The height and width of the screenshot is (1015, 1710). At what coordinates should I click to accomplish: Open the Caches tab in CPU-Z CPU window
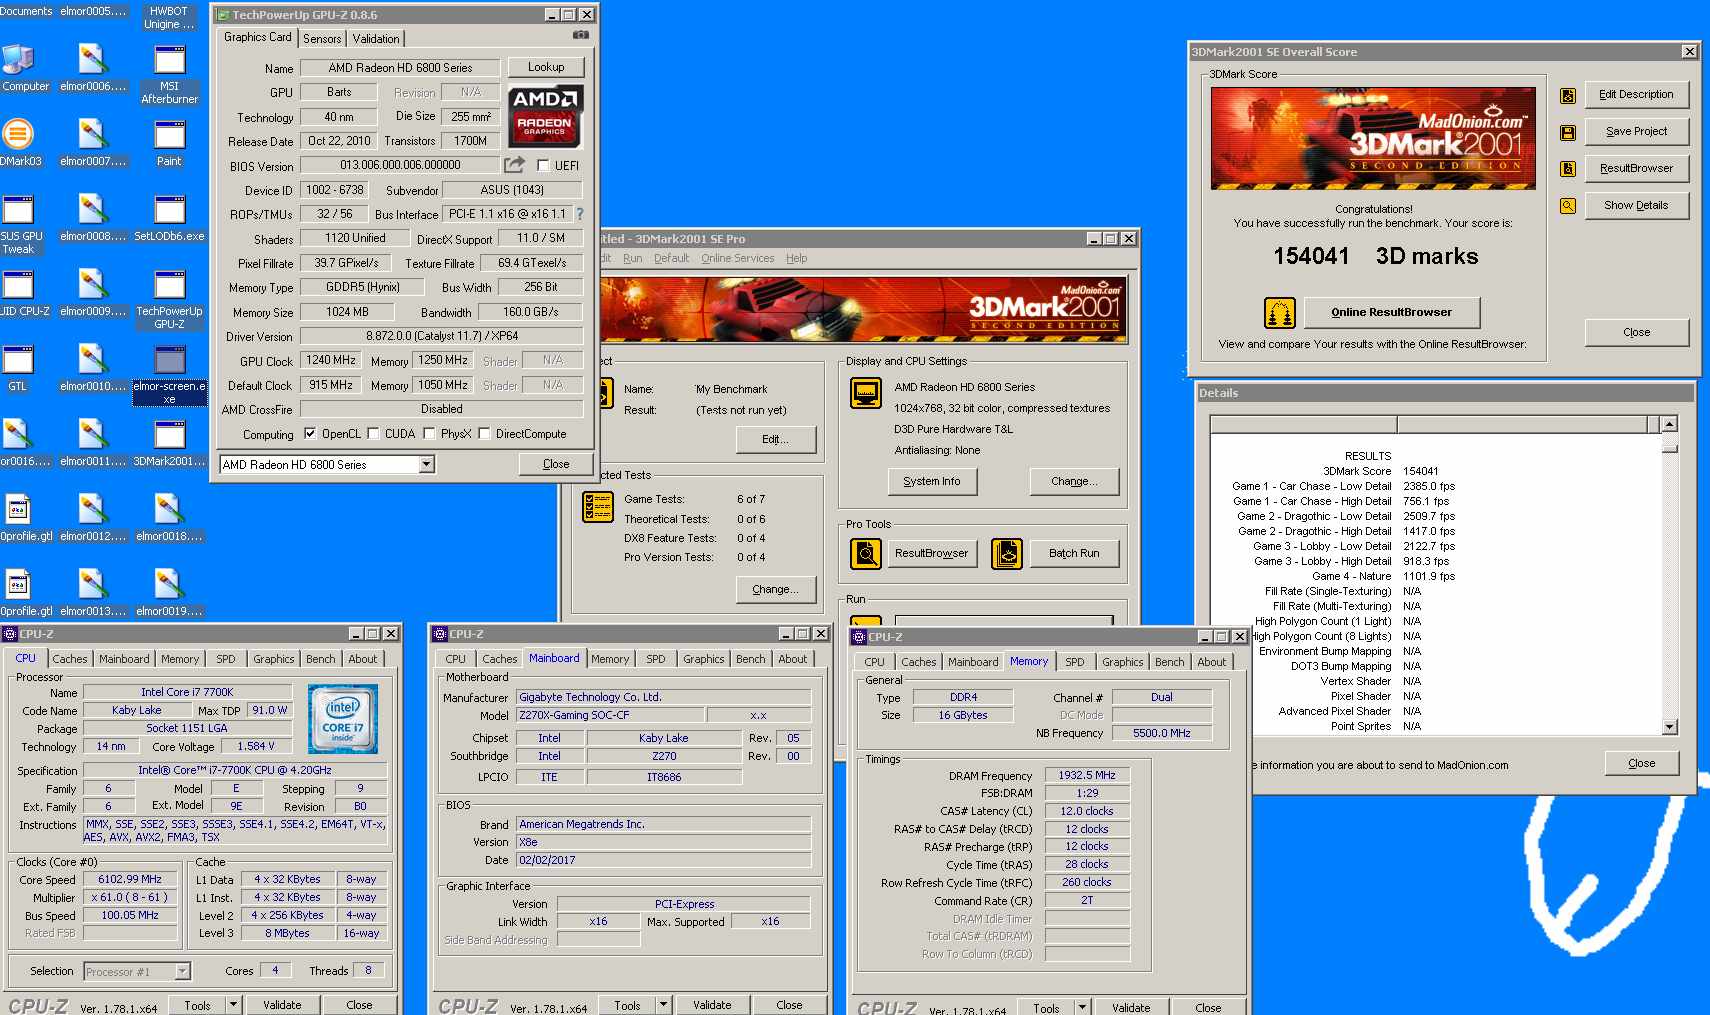coord(70,659)
